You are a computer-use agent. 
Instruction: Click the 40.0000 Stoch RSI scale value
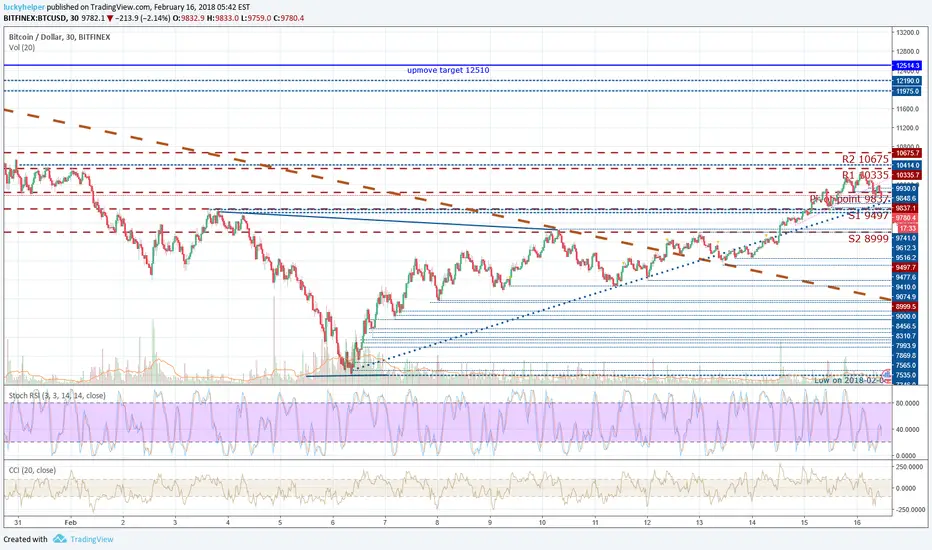(907, 429)
